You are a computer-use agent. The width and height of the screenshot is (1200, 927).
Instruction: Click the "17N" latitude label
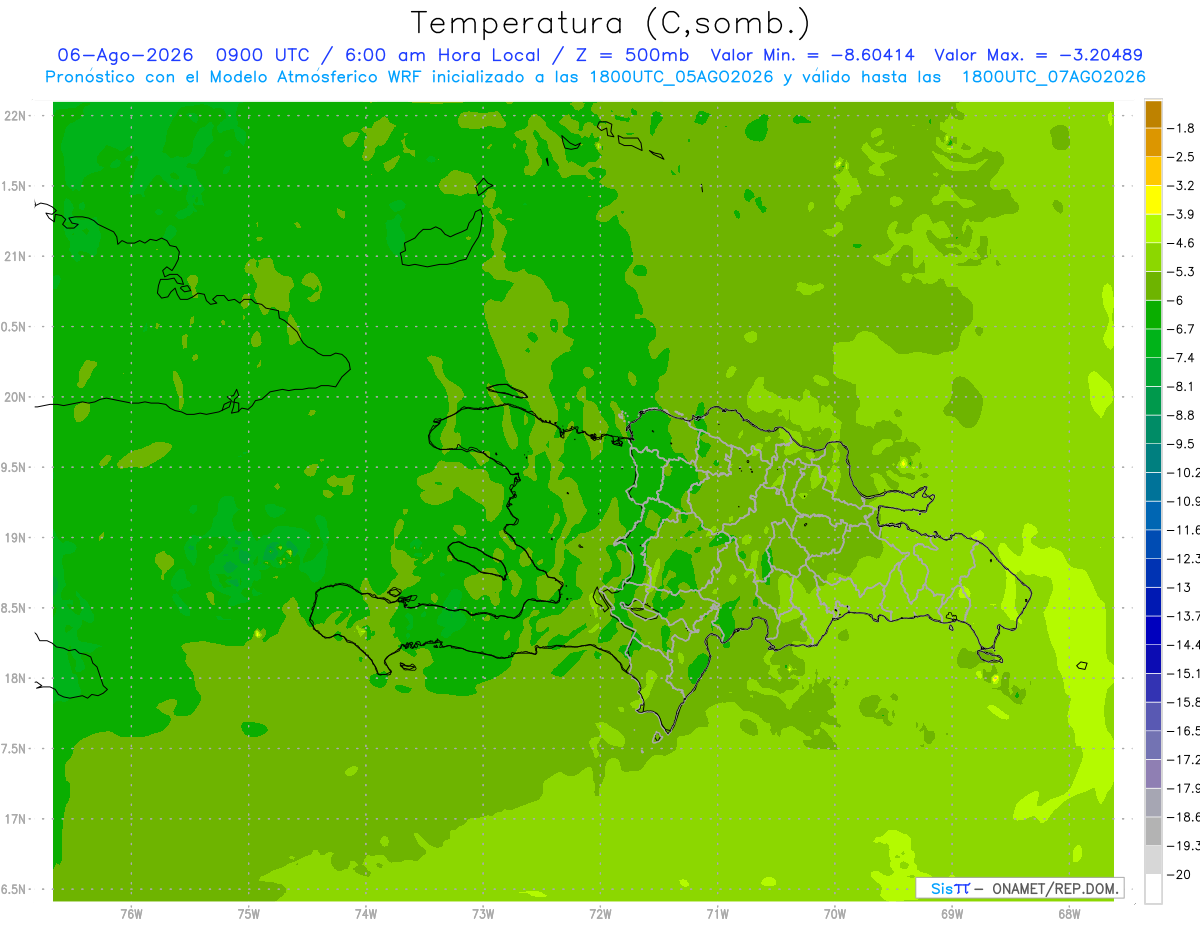click(17, 819)
